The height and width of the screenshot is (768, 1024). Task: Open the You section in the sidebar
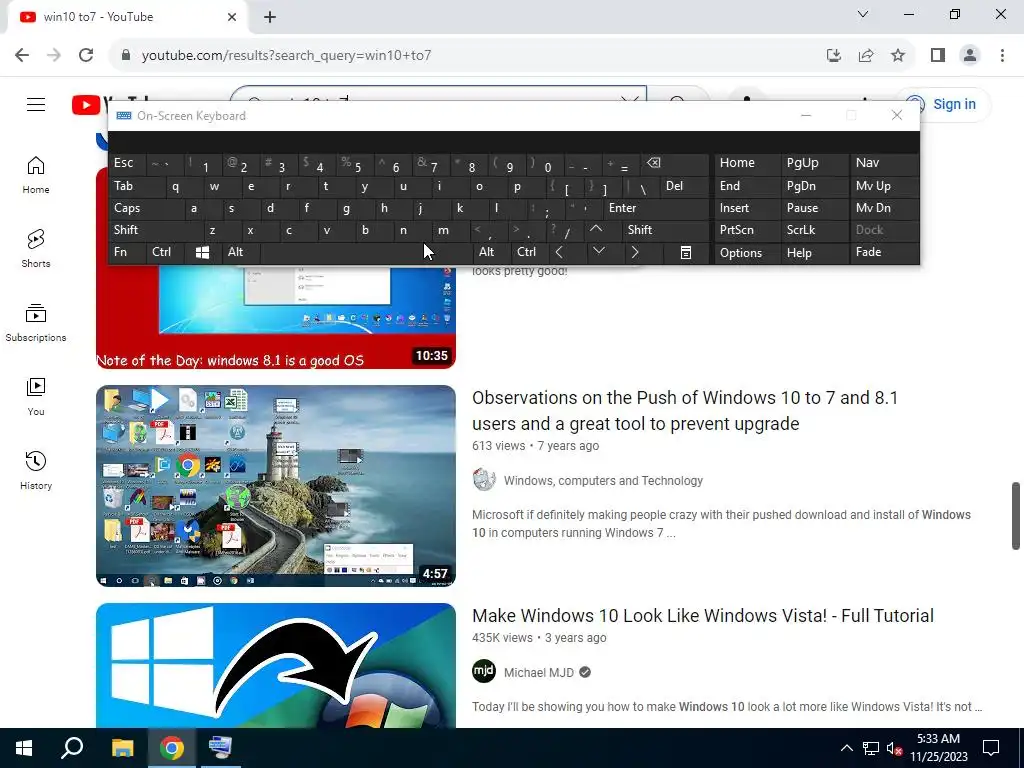click(36, 396)
